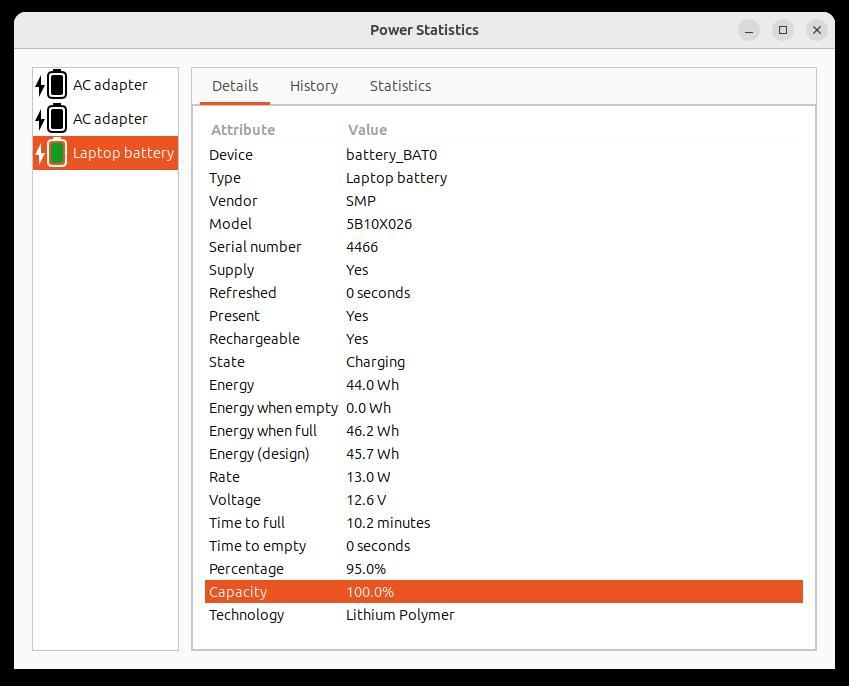Pick the Serial number row
Viewport: 849px width, 686px height.
[503, 247]
